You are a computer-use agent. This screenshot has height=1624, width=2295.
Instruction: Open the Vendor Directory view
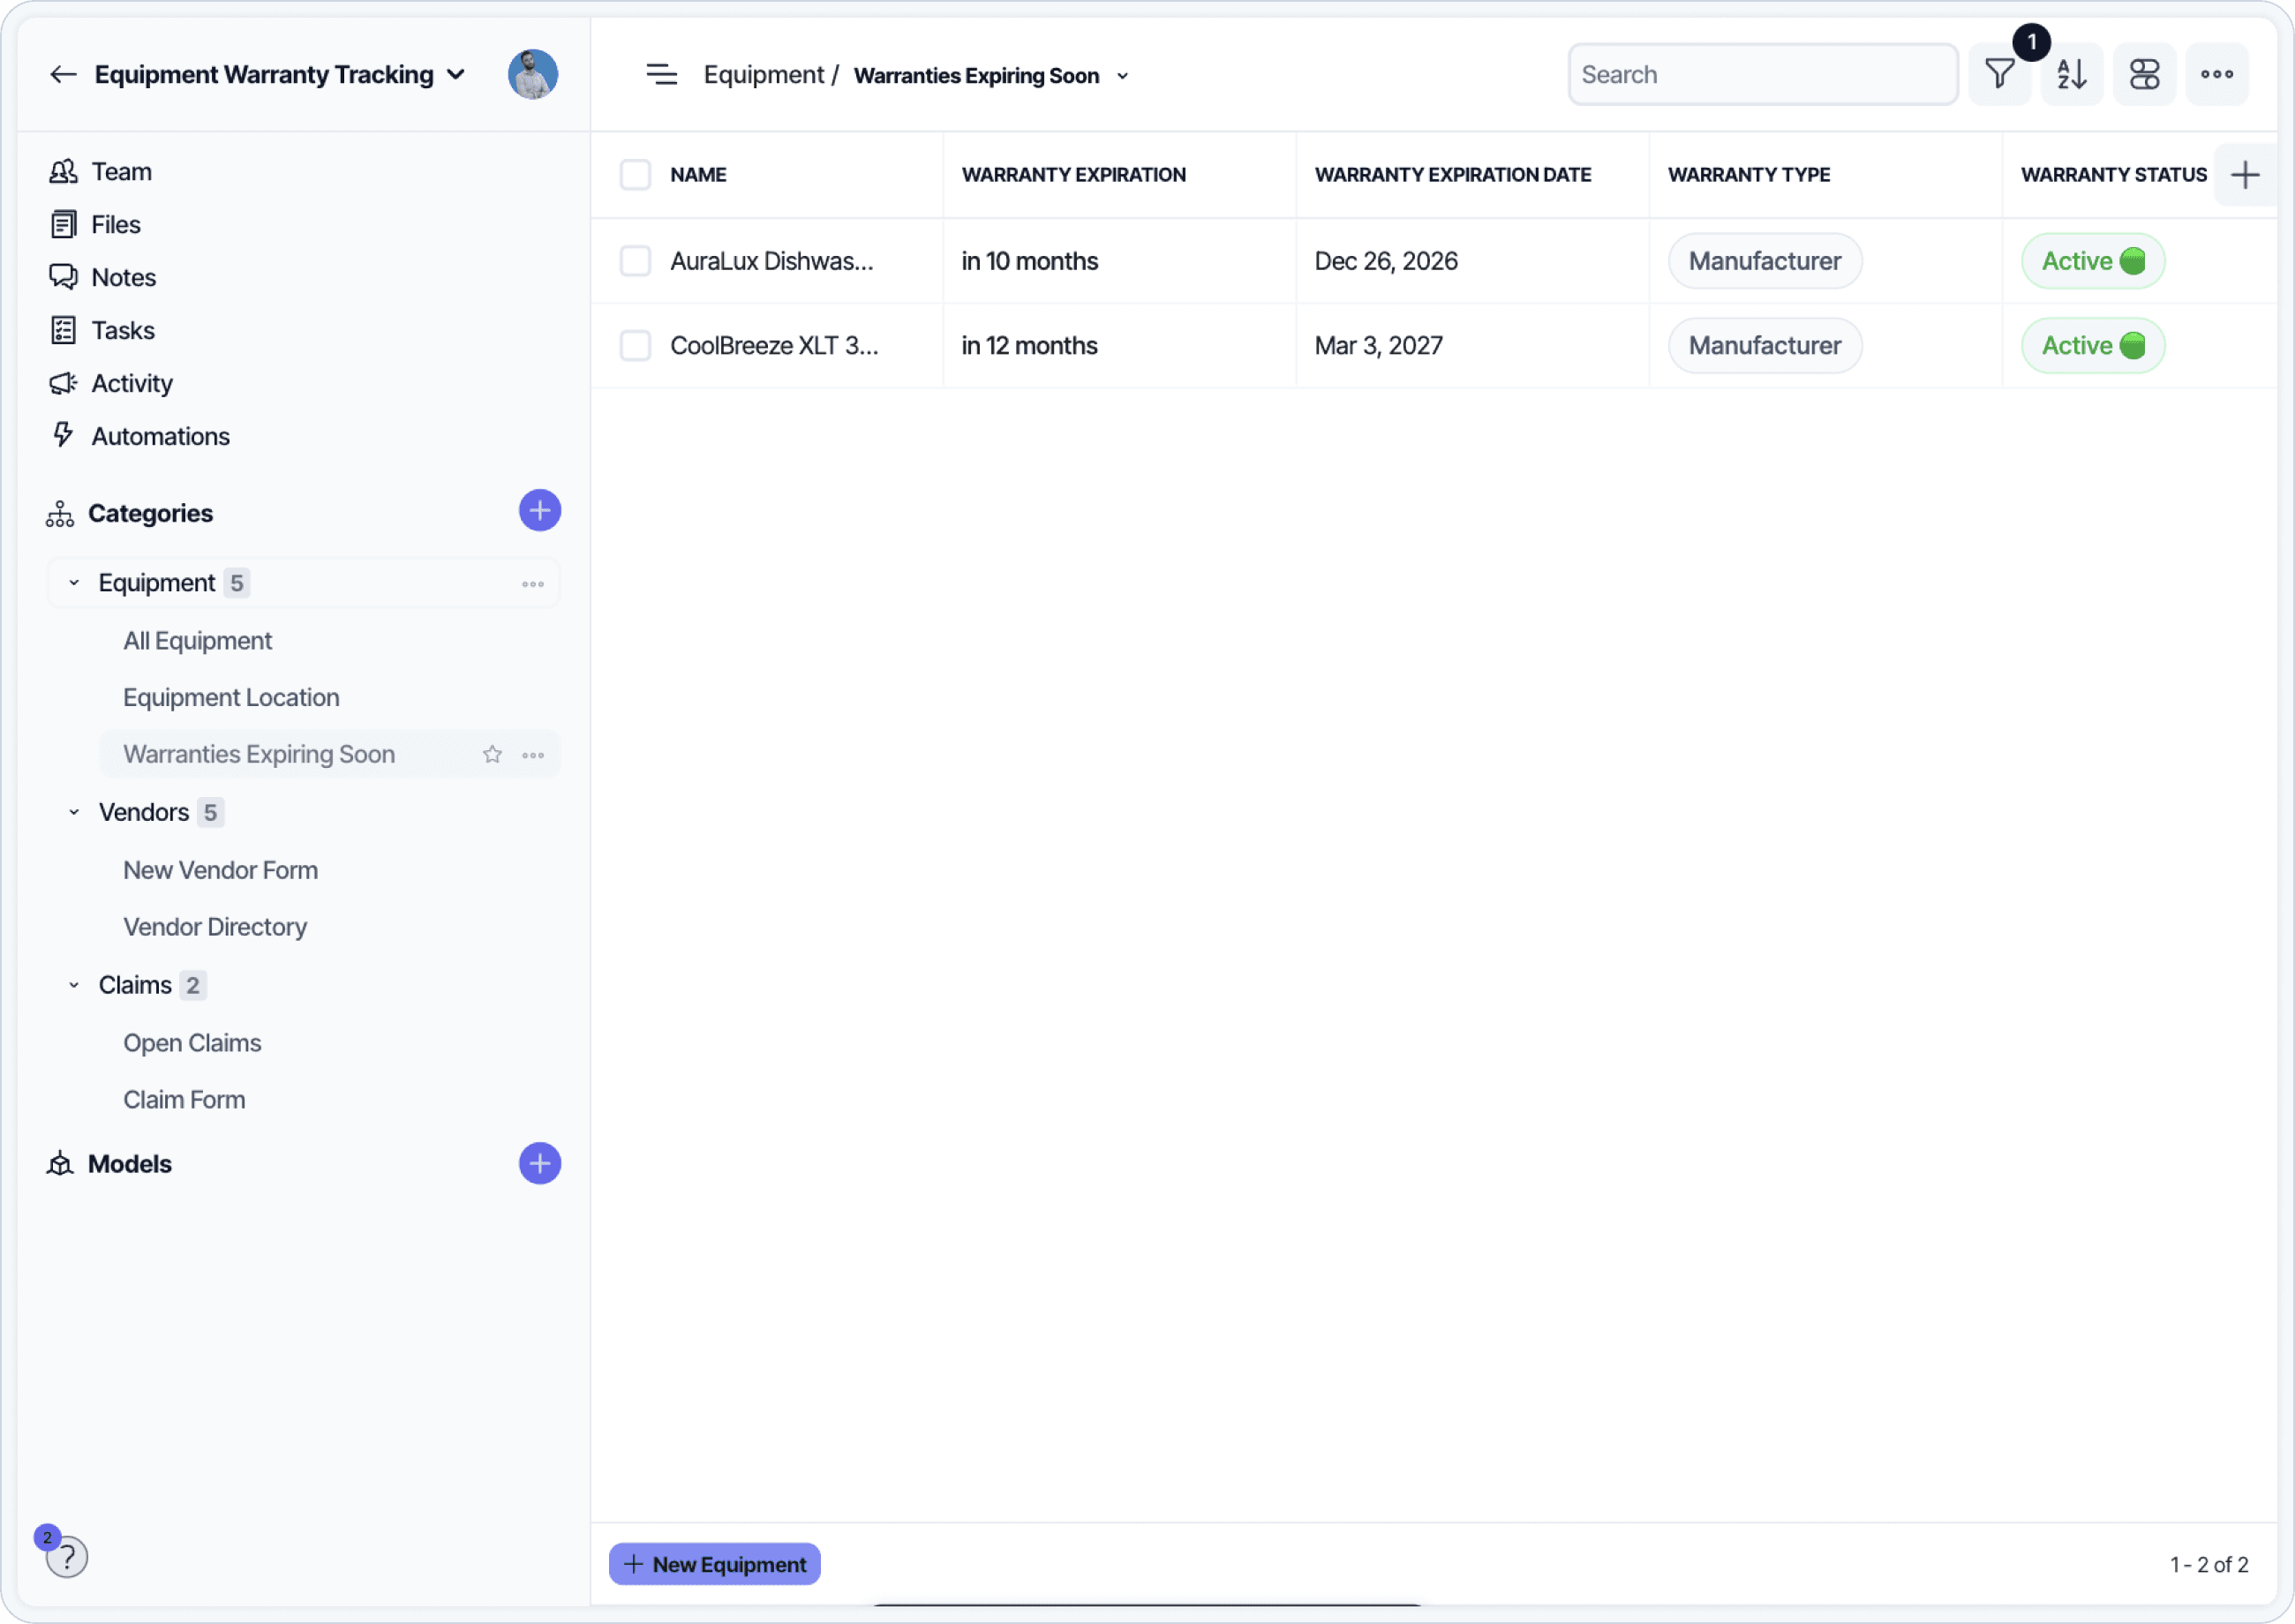(x=214, y=927)
